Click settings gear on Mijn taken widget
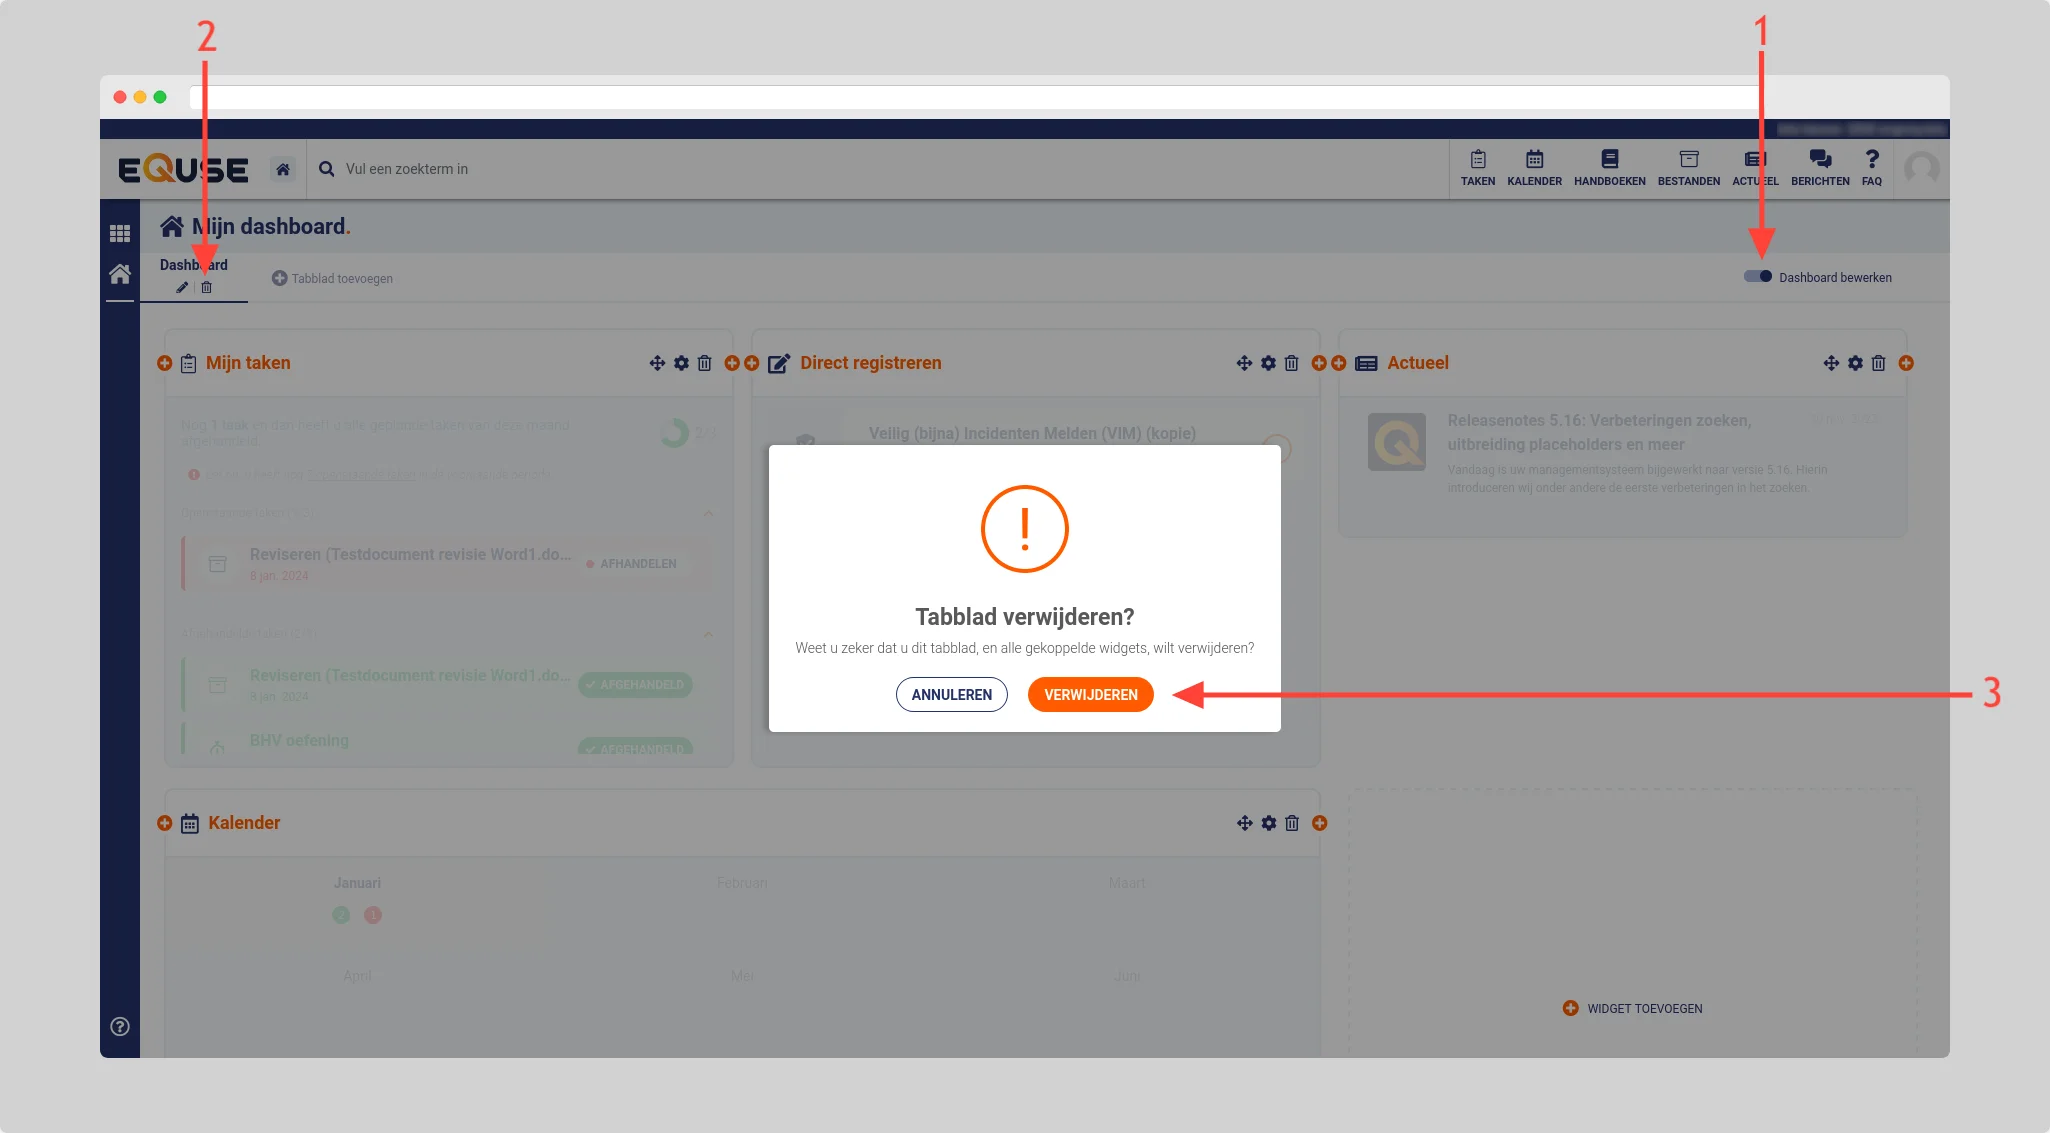The height and width of the screenshot is (1133, 2050). click(x=681, y=363)
